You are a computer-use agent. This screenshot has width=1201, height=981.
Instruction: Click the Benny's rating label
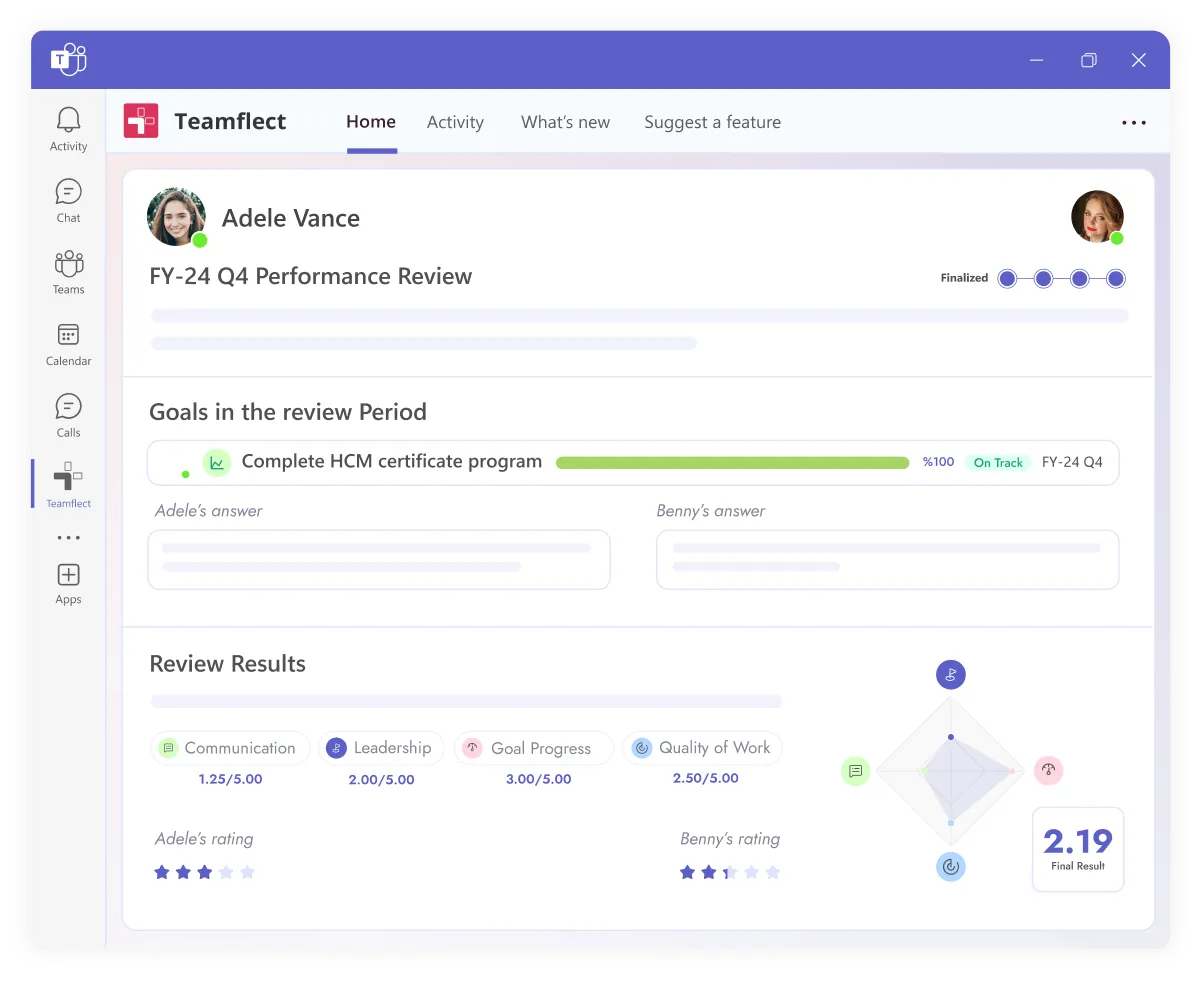tap(730, 839)
